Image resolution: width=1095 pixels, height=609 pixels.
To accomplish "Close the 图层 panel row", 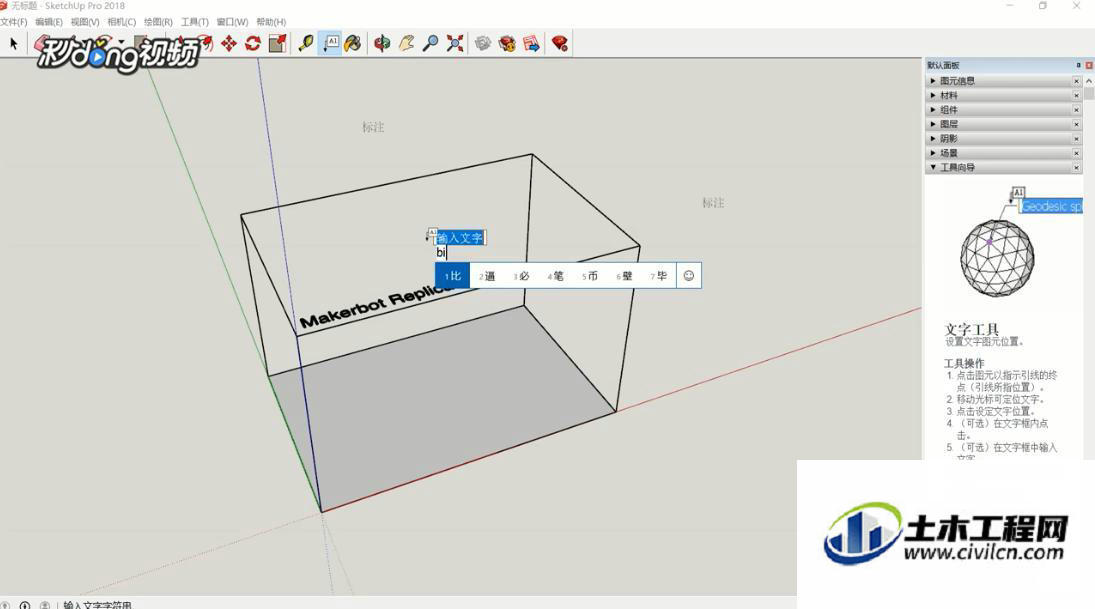I will click(1077, 124).
